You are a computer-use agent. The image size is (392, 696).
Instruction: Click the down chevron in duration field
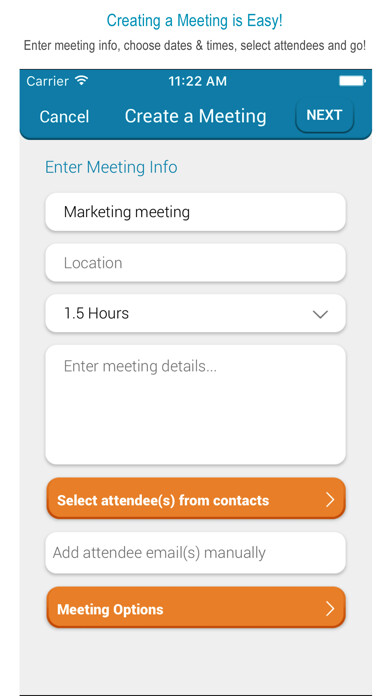pos(320,314)
